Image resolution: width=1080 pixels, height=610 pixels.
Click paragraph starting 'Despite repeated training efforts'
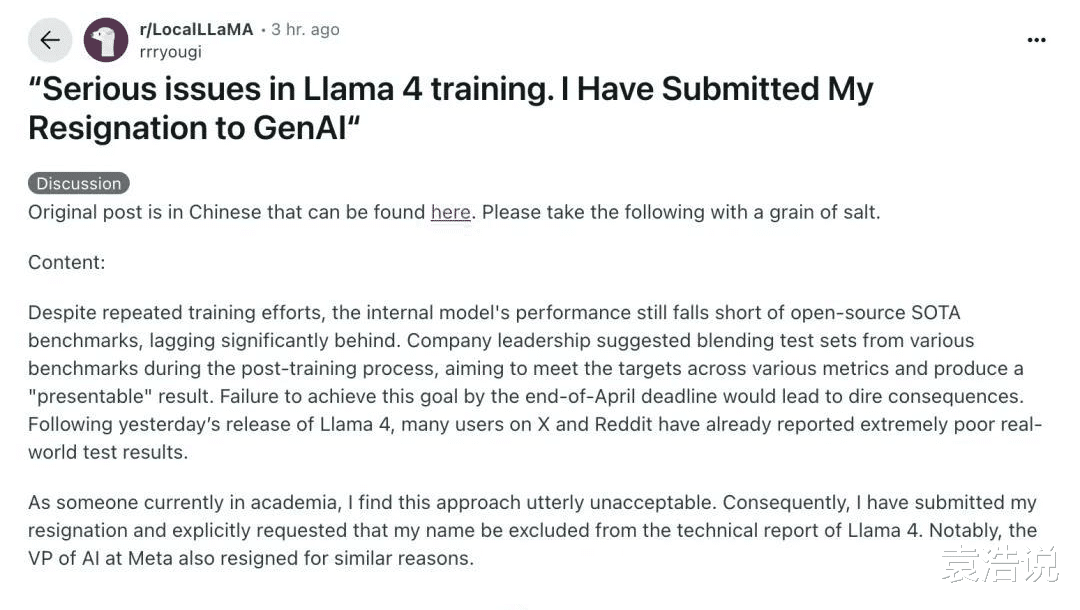point(534,382)
